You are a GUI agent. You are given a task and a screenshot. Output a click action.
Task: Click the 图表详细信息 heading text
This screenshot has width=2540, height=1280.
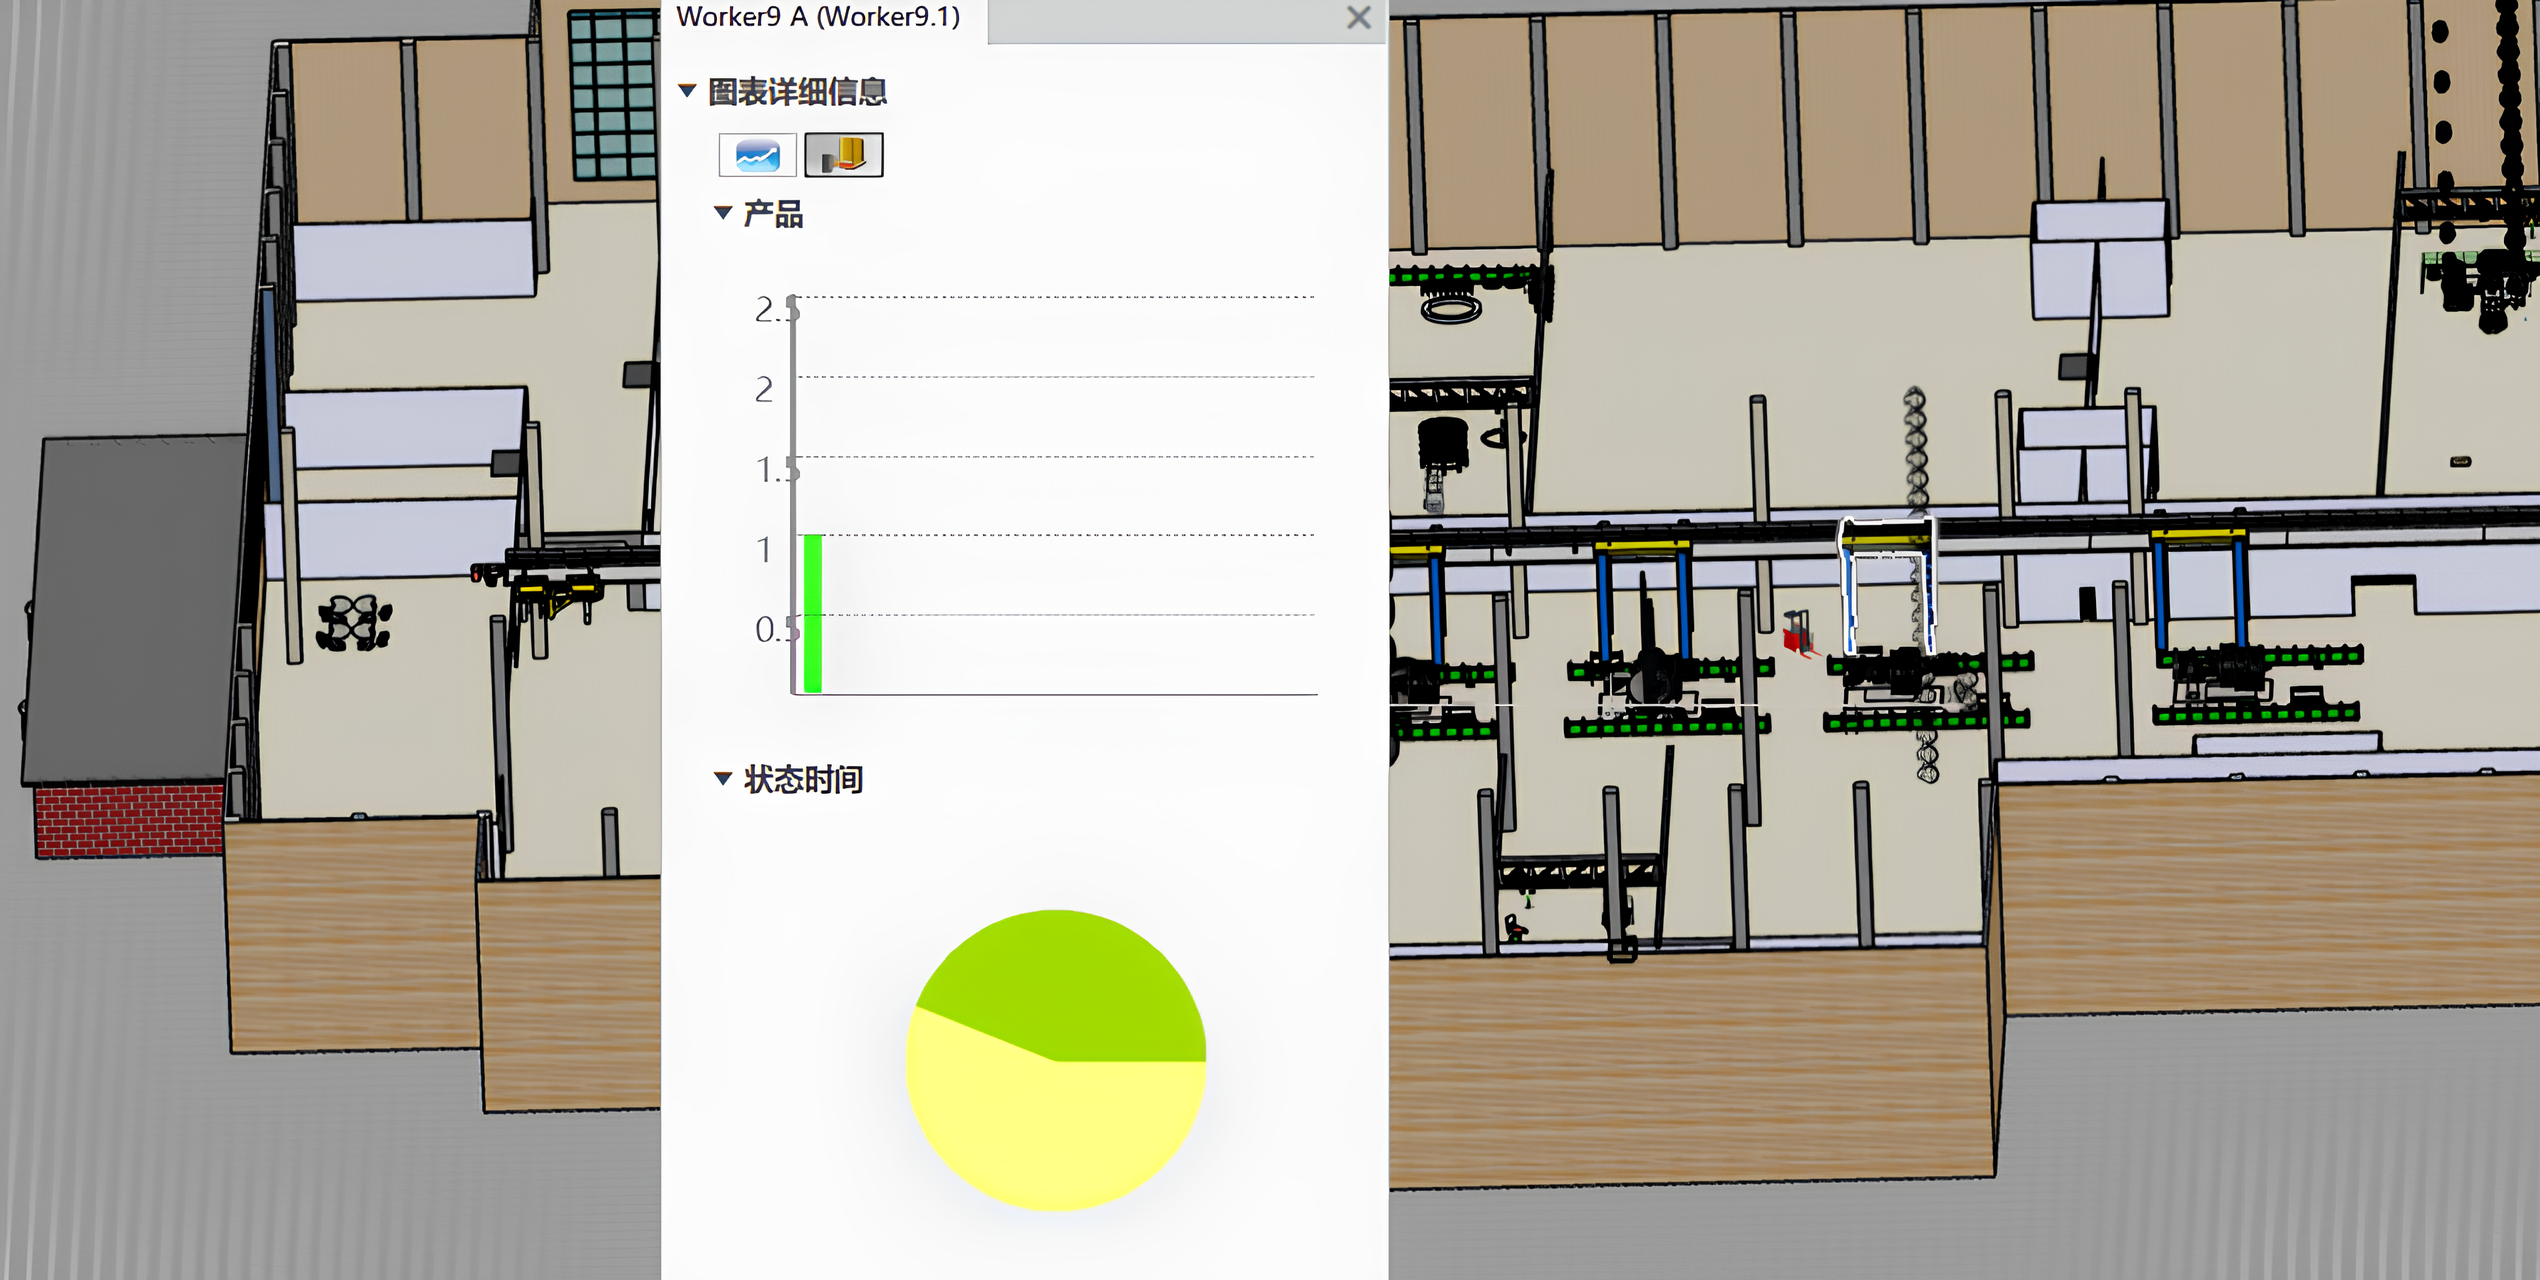(797, 92)
